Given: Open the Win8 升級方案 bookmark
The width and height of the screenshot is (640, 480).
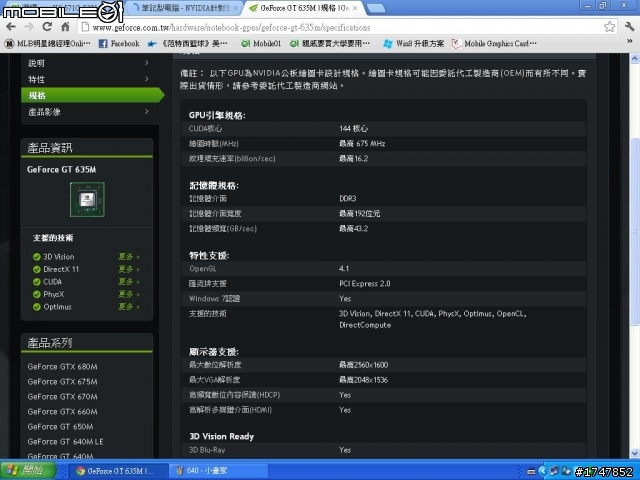Looking at the screenshot, I should (414, 43).
